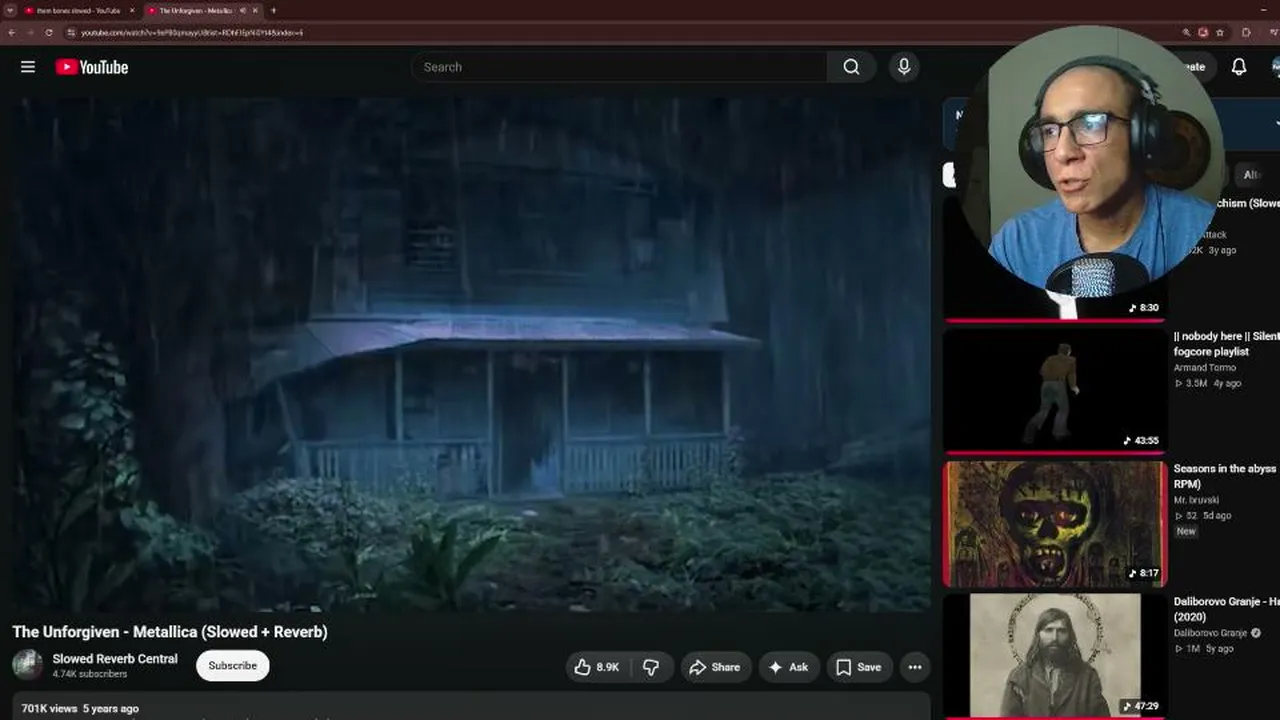Screen dimensions: 1280x720
Task: Open more actions three-dot menu
Action: point(914,667)
